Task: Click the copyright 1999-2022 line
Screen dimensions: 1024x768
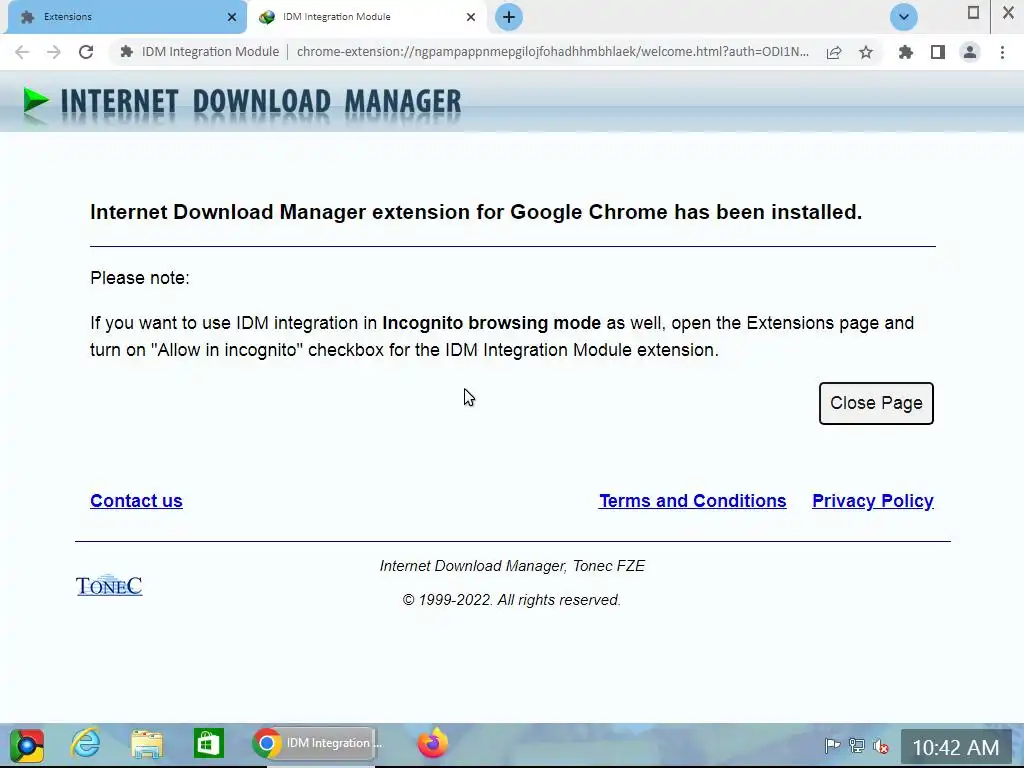Action: click(x=512, y=600)
